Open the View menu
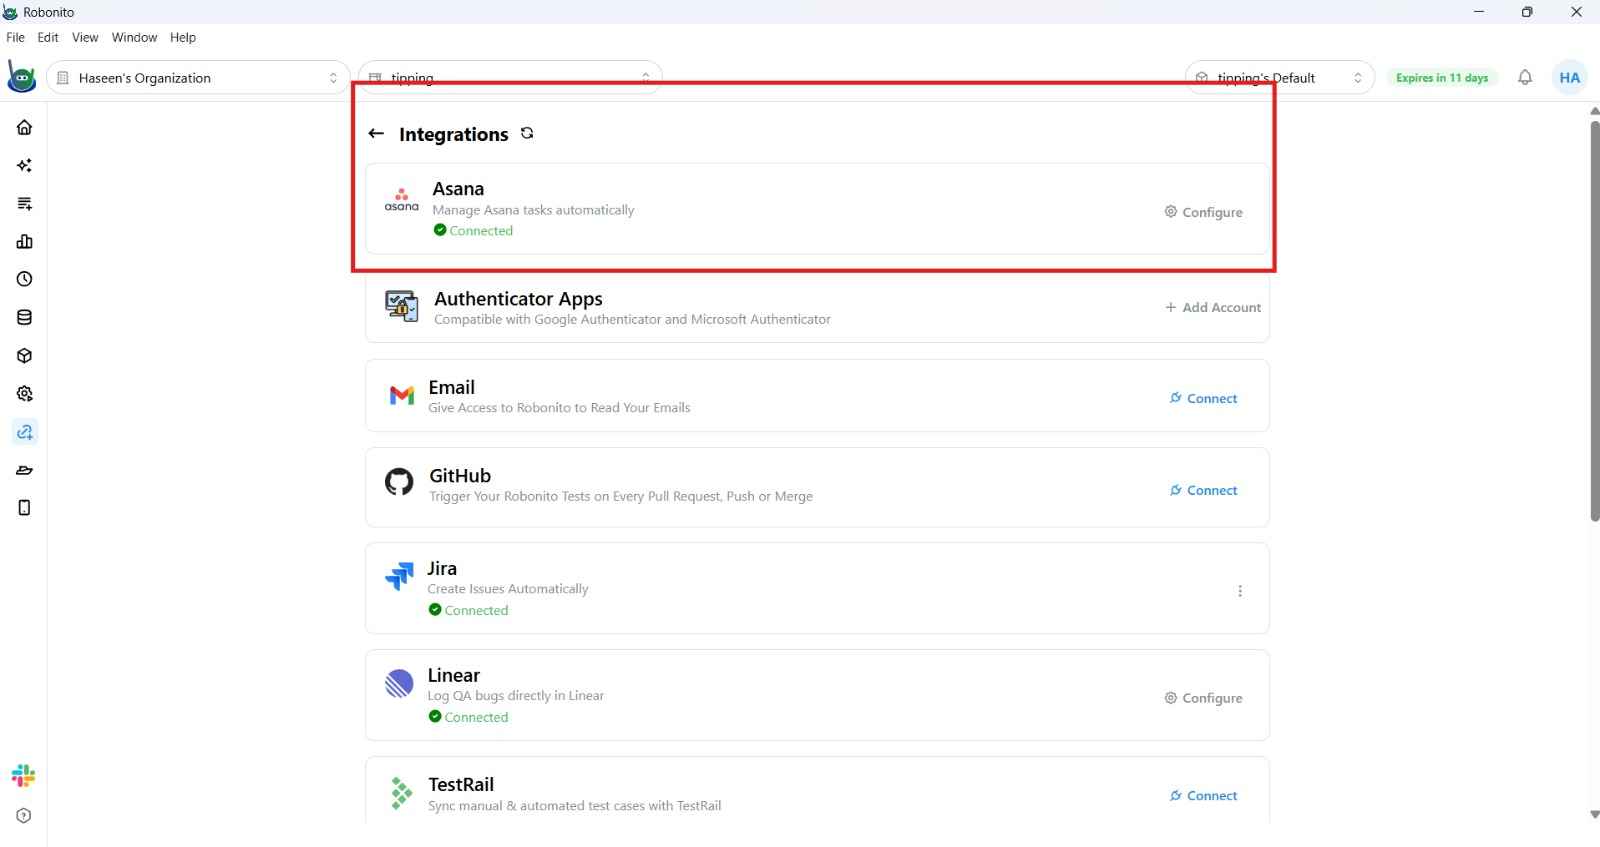Image resolution: width=1600 pixels, height=847 pixels. point(85,37)
